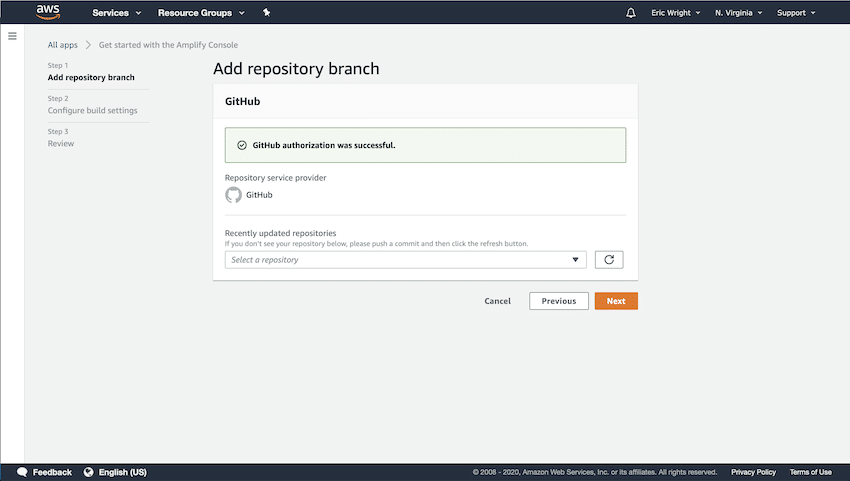The width and height of the screenshot is (850, 481).
Task: Open the Select a repository dropdown
Action: (x=405, y=260)
